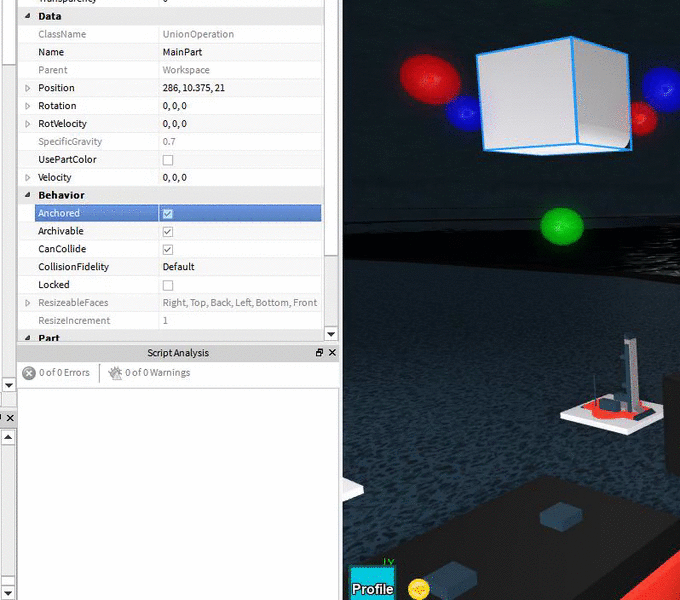Collapse the Data section
The image size is (680, 600).
(28, 16)
